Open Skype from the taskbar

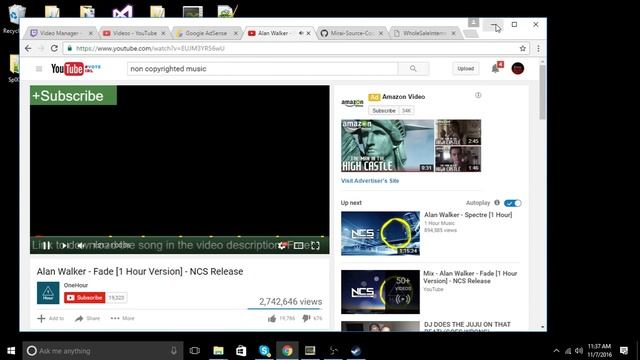(x=264, y=351)
